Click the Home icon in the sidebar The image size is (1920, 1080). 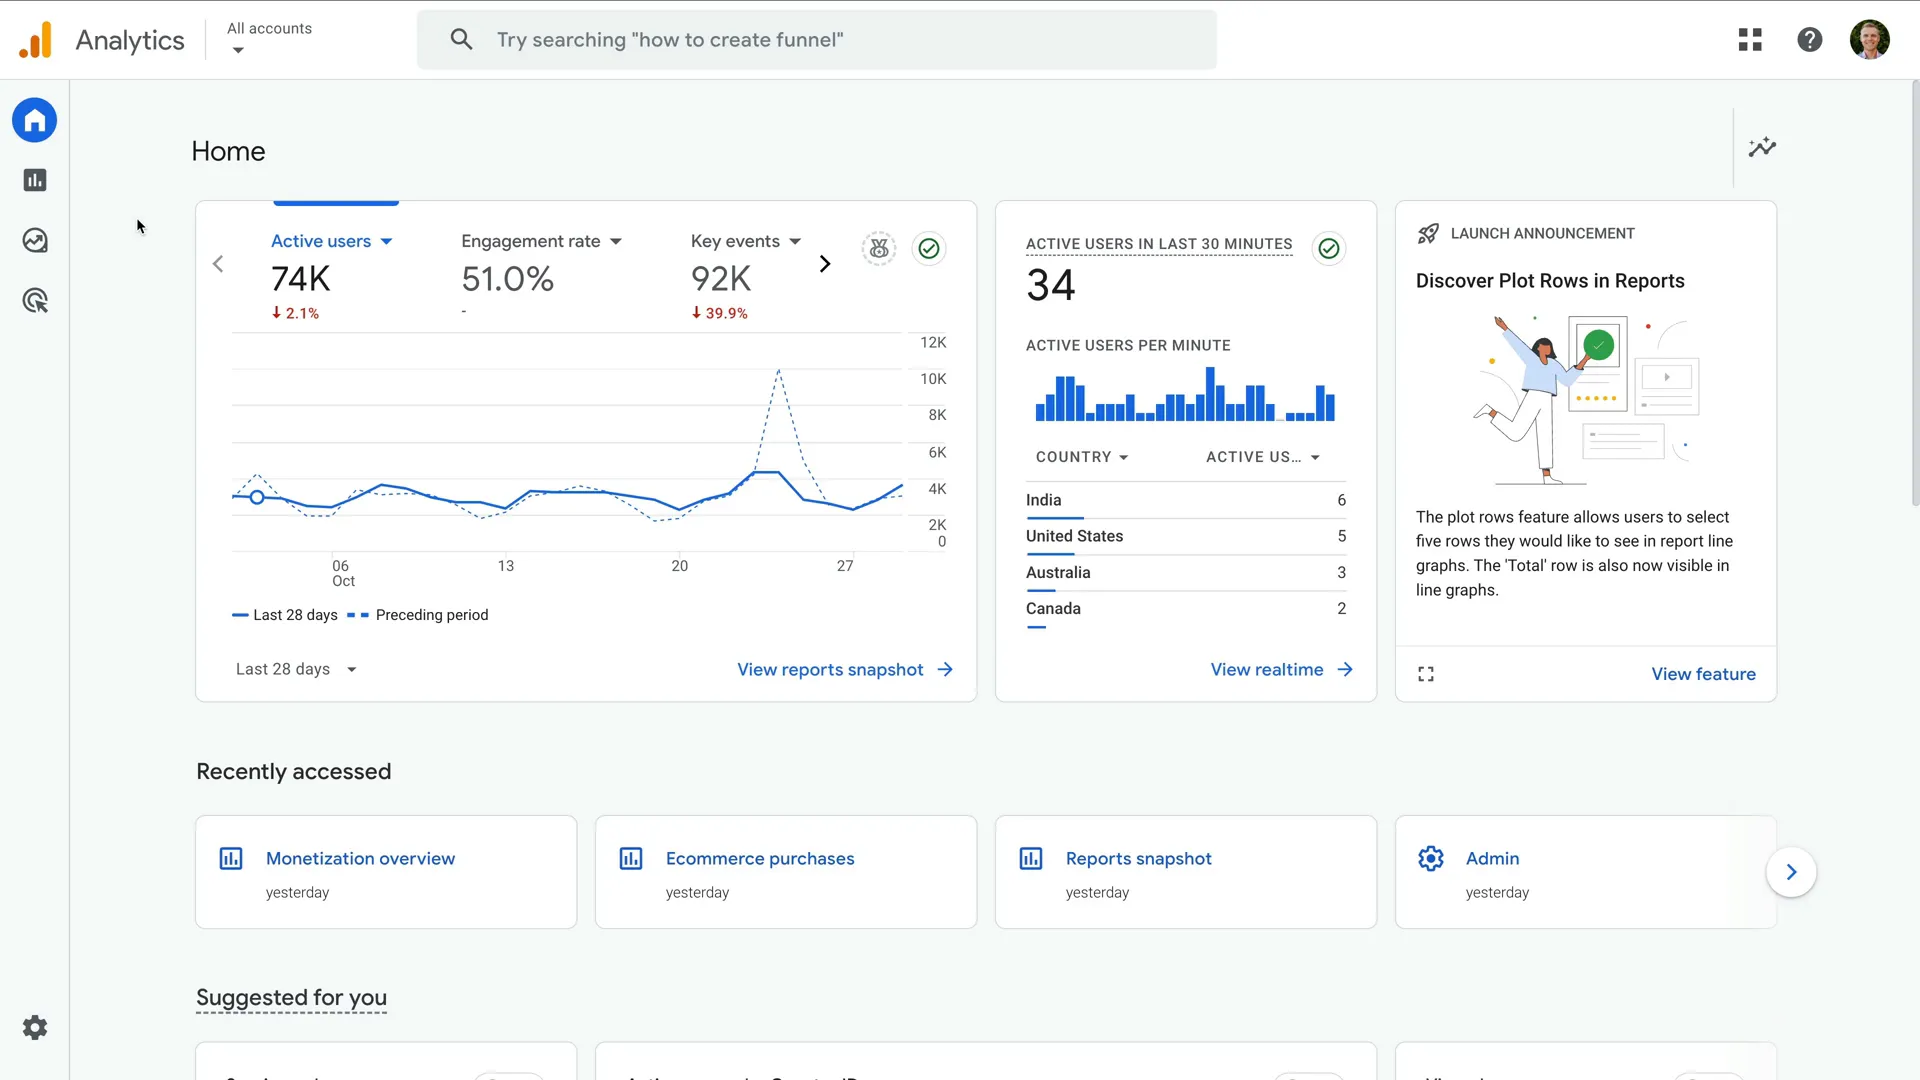click(35, 120)
